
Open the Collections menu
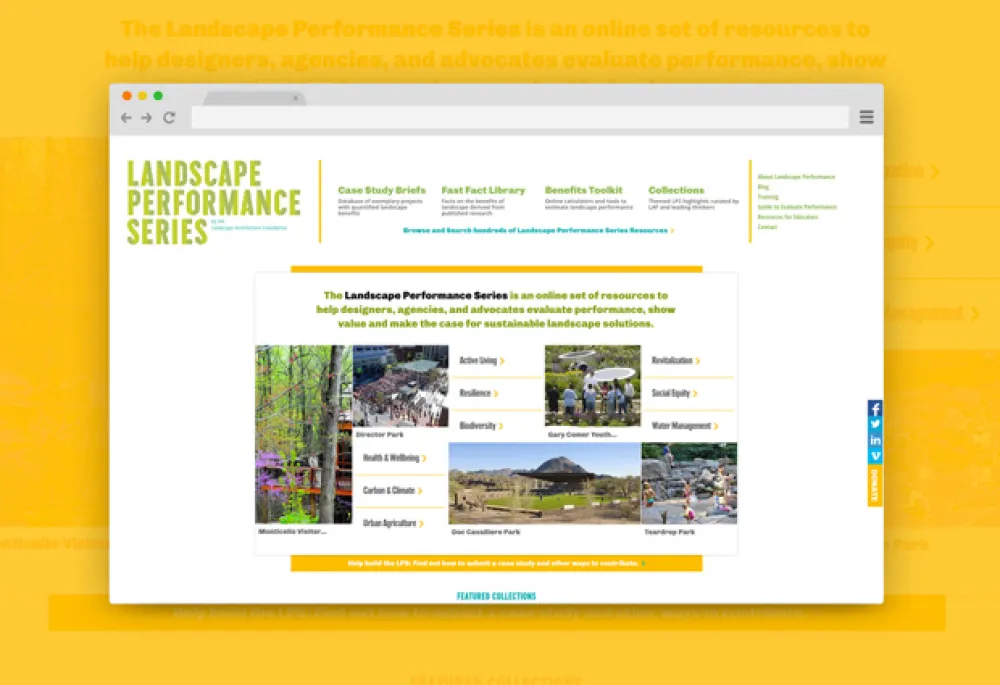tap(676, 190)
